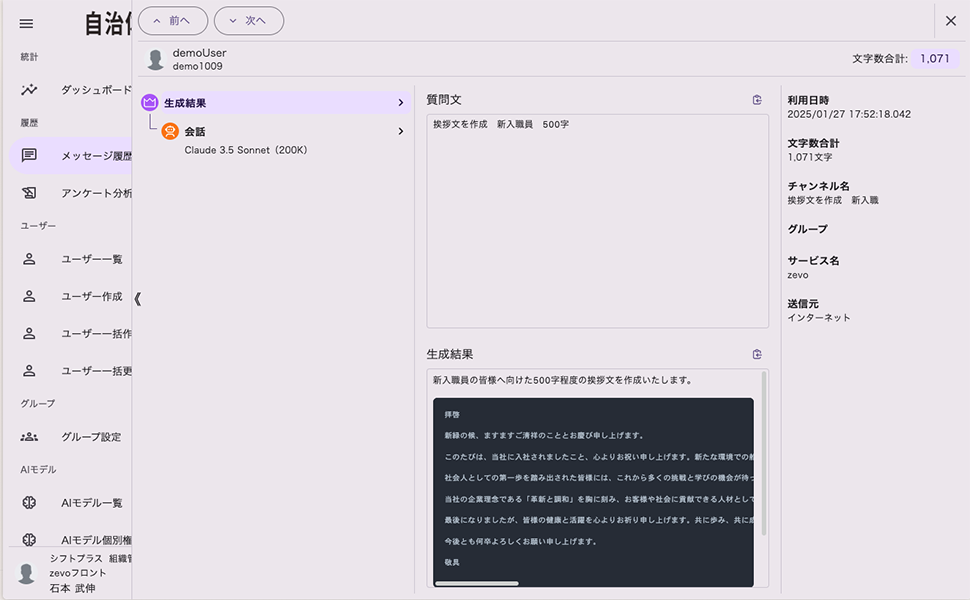Click the 石本 武伸 profile avatar
The height and width of the screenshot is (600, 970).
[26, 573]
